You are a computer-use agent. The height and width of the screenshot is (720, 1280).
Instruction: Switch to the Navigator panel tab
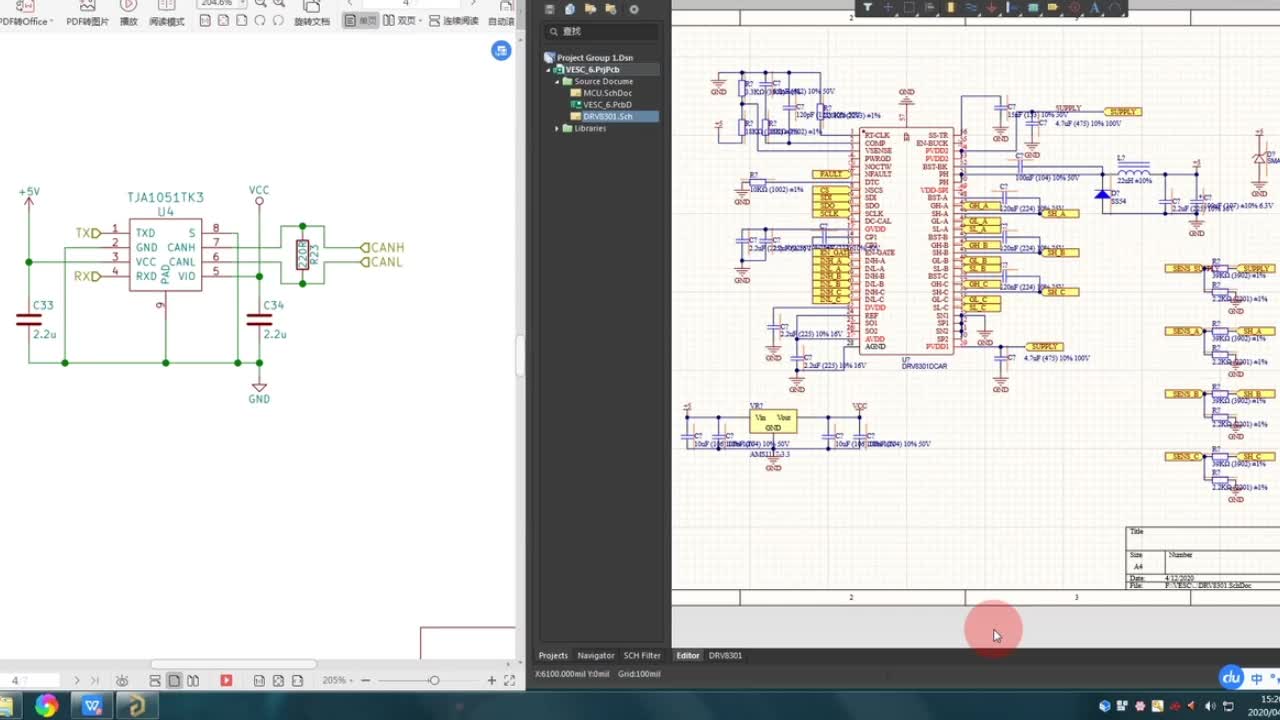[x=596, y=656]
